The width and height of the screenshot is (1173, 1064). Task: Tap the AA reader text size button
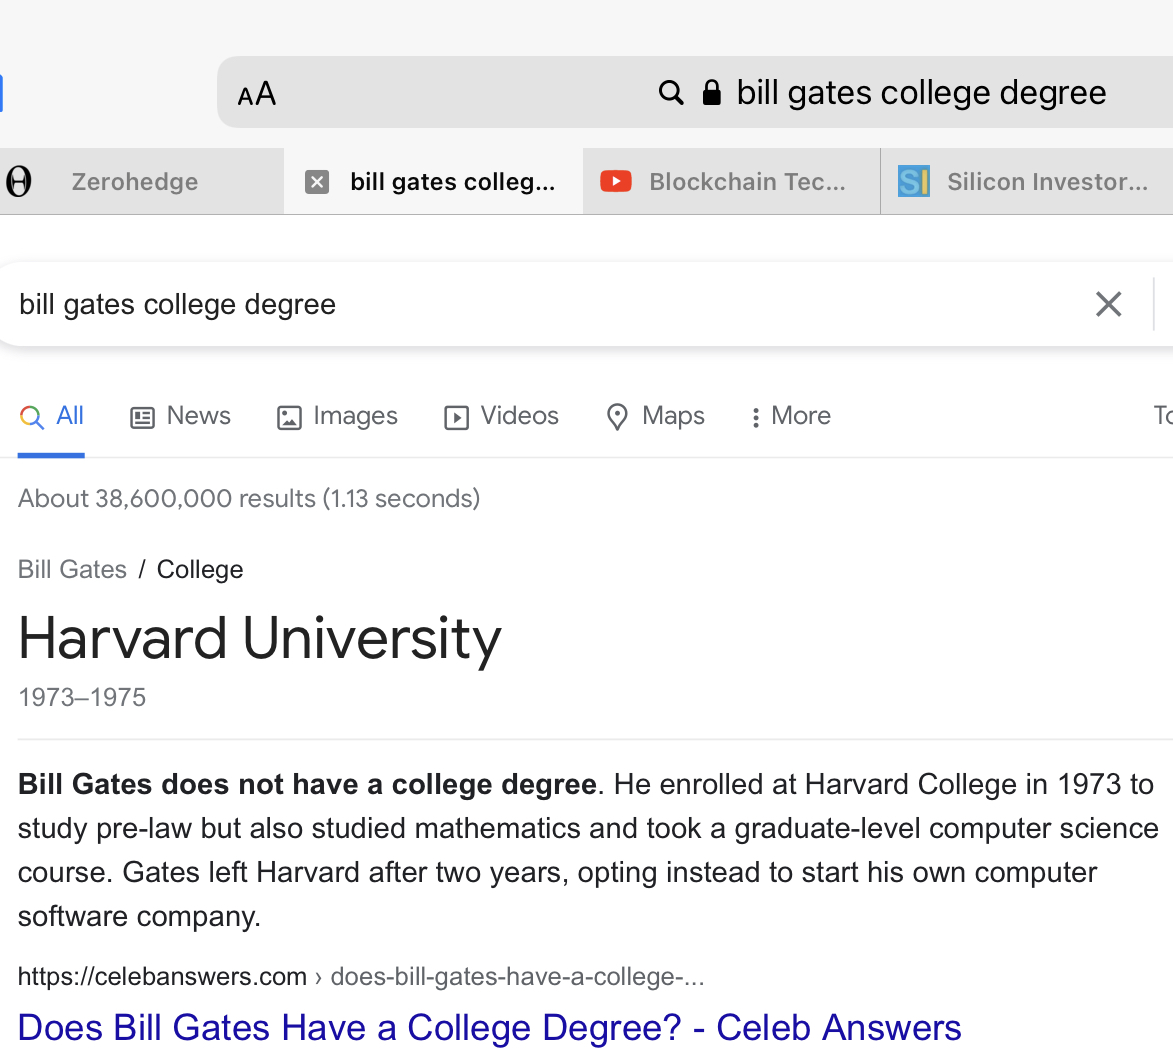point(257,94)
